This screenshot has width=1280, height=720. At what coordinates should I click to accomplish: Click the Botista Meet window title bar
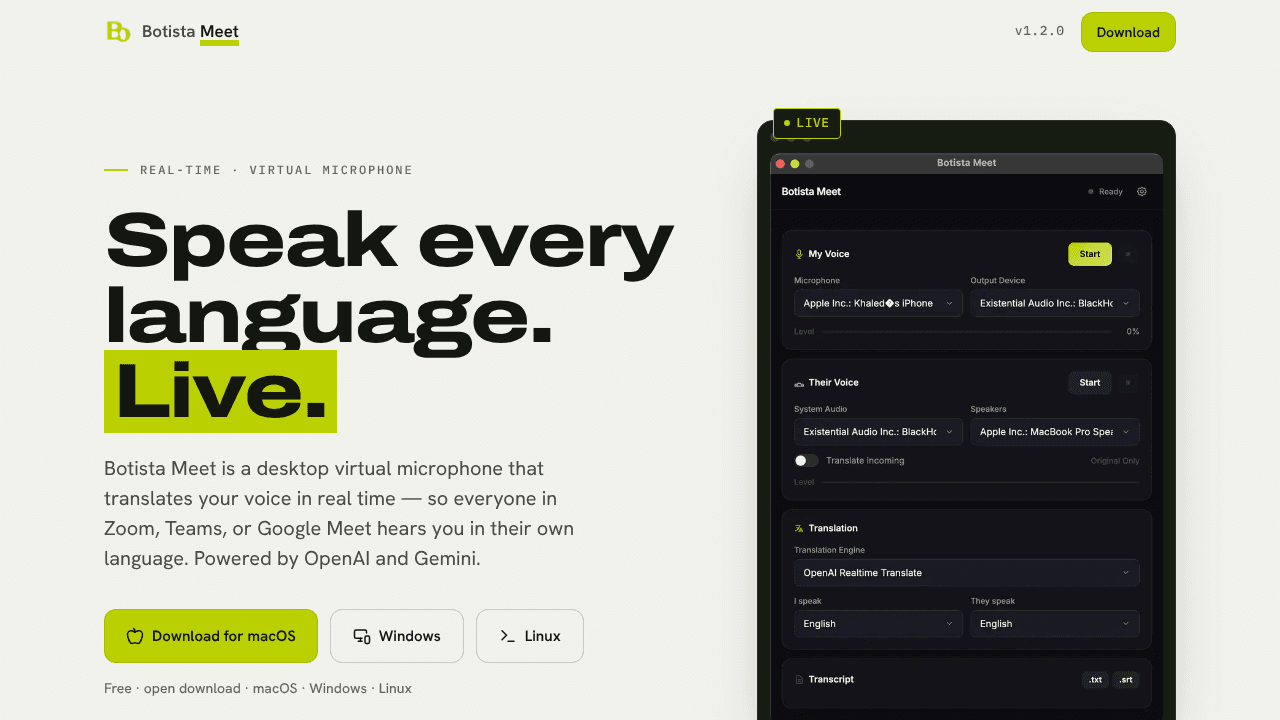pos(966,163)
